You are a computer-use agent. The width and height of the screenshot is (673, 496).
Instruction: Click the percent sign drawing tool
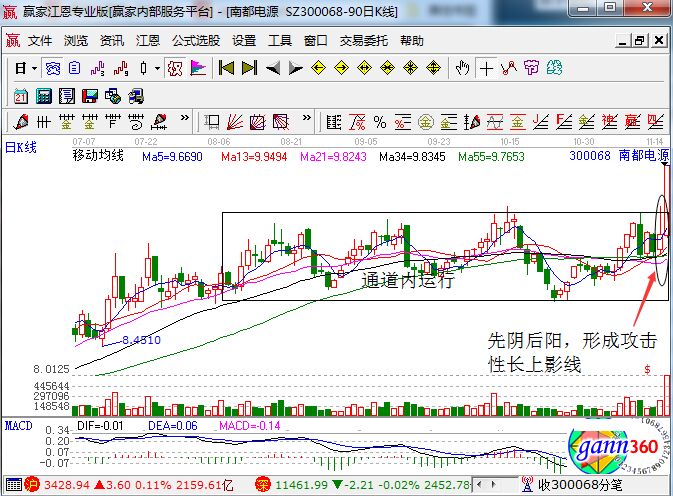[379, 122]
